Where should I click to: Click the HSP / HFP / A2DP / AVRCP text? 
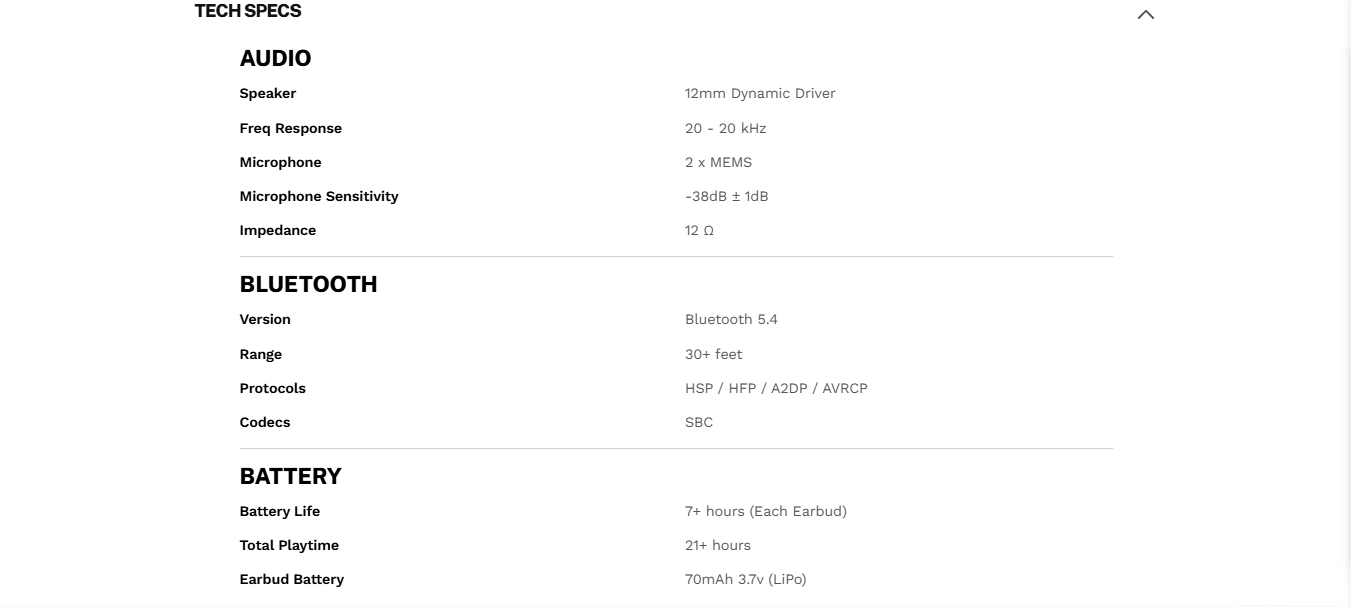point(776,388)
